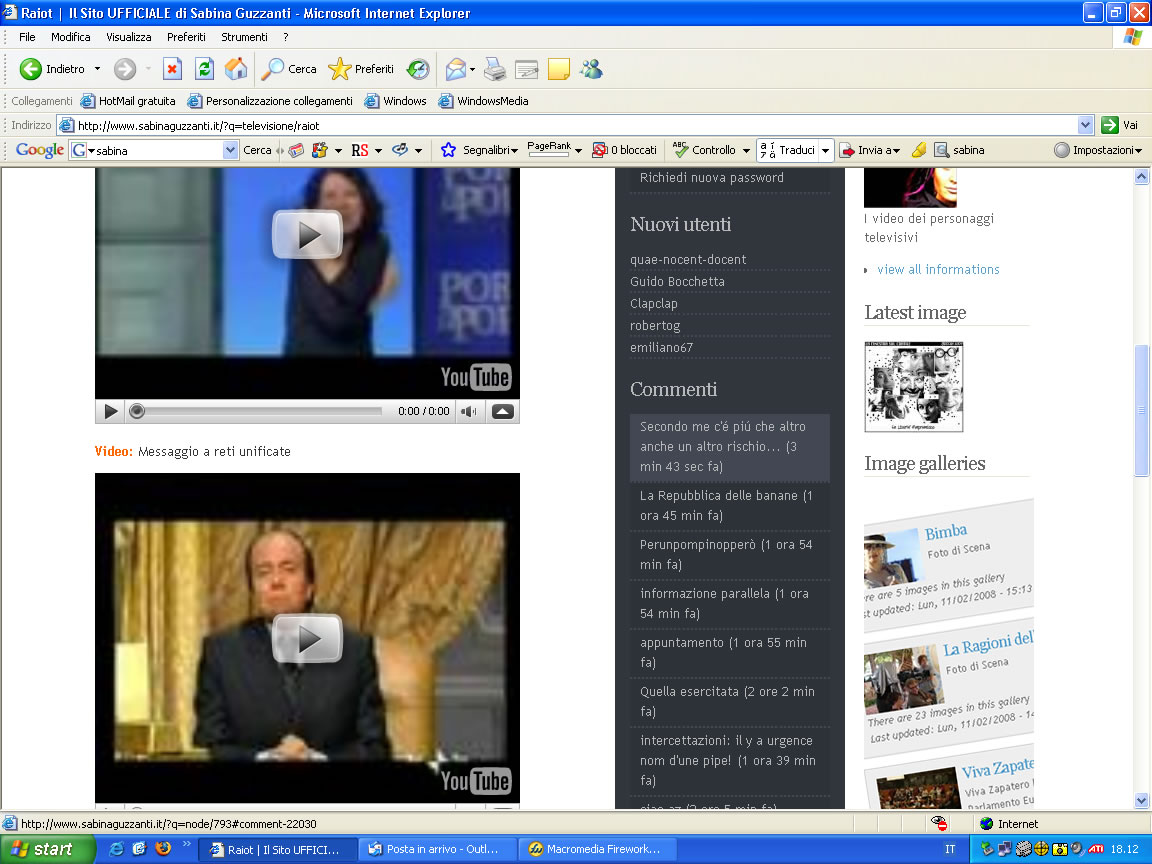
Task: Click the Google toolbar logo
Action: [40, 150]
